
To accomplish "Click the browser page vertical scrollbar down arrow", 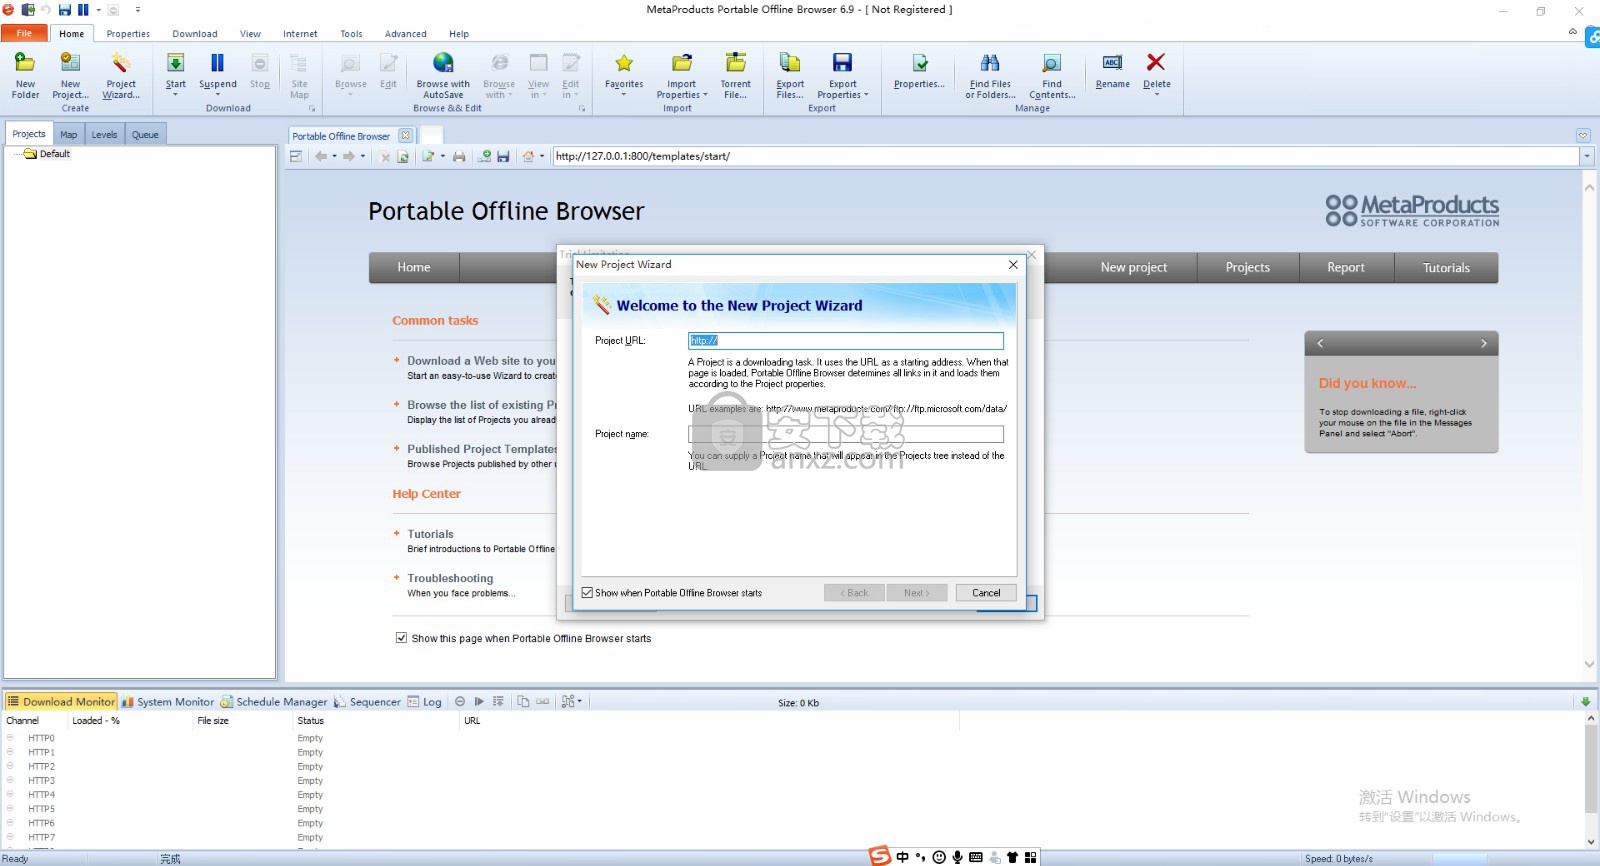I will click(1589, 664).
